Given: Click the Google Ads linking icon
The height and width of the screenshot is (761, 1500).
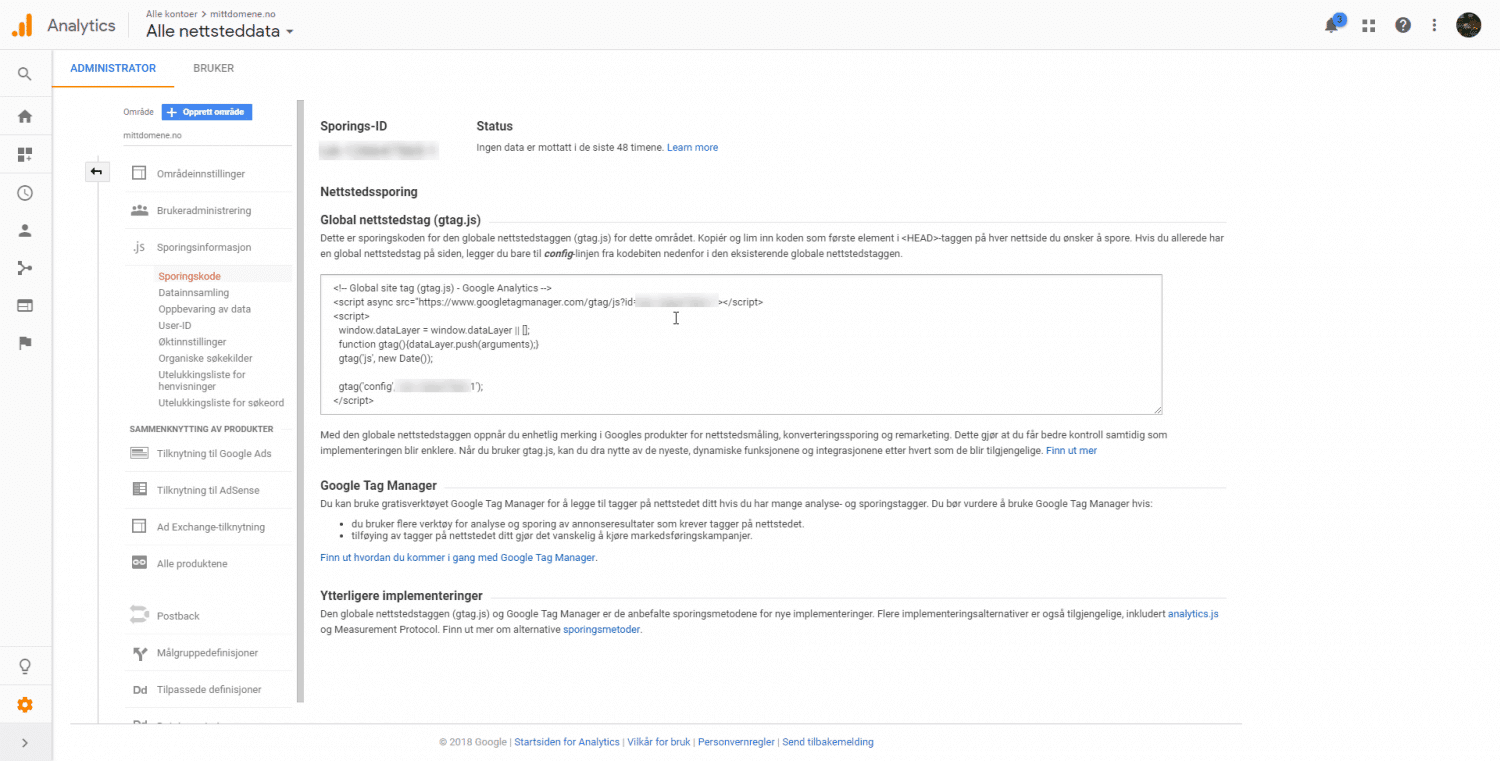Looking at the screenshot, I should coord(139,454).
